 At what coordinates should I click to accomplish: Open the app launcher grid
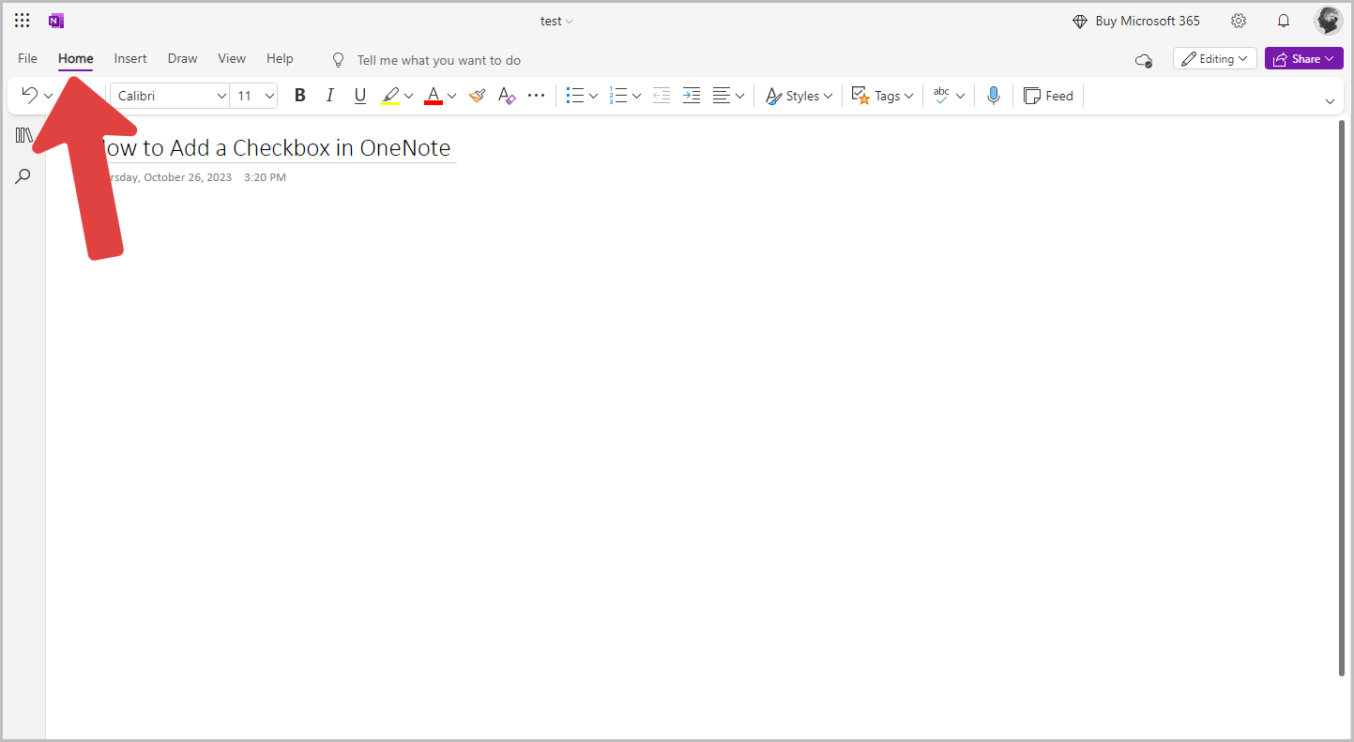(22, 21)
